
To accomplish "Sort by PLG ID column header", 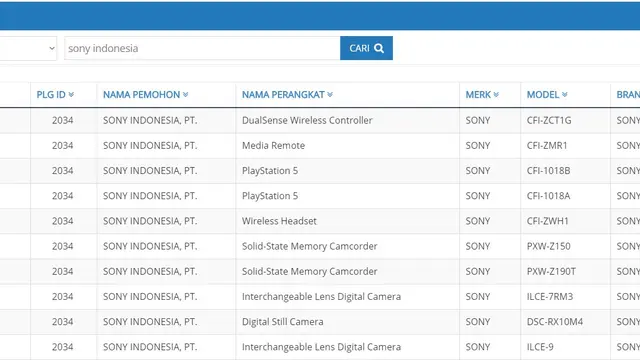I will click(x=55, y=95).
